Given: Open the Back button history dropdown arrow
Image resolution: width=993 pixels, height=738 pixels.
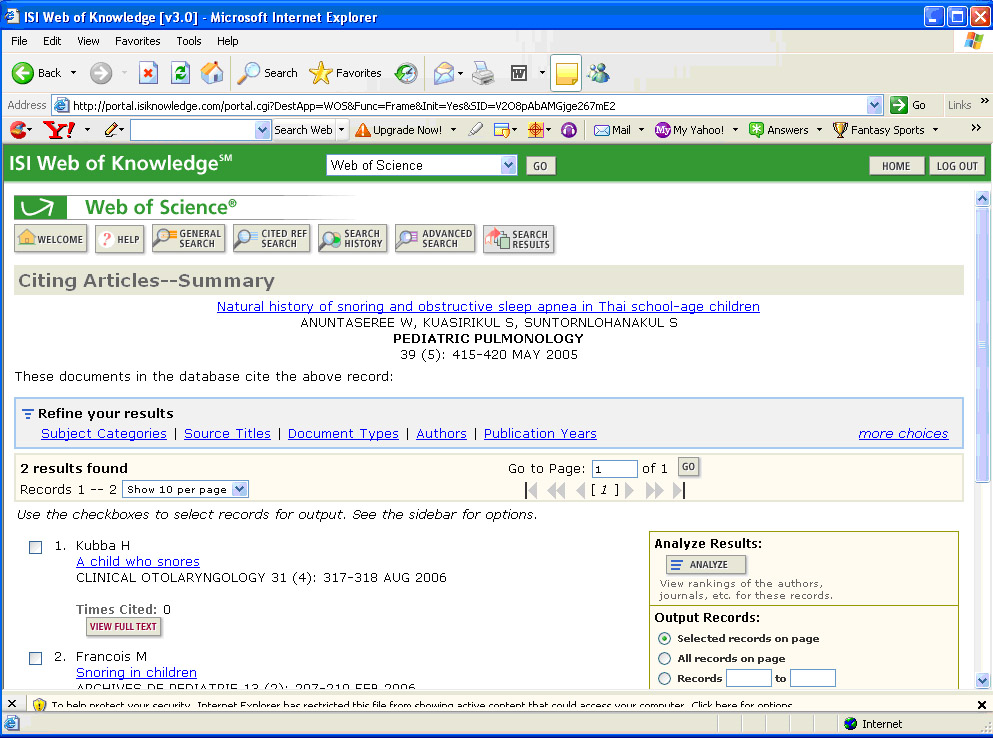Looking at the screenshot, I should pos(73,73).
